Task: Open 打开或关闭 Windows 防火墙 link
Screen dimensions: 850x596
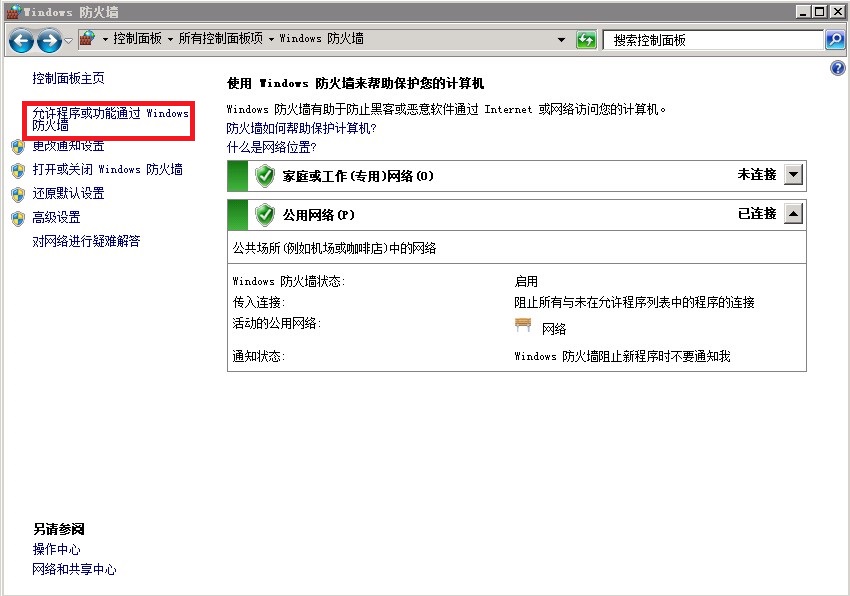Action: (x=107, y=170)
